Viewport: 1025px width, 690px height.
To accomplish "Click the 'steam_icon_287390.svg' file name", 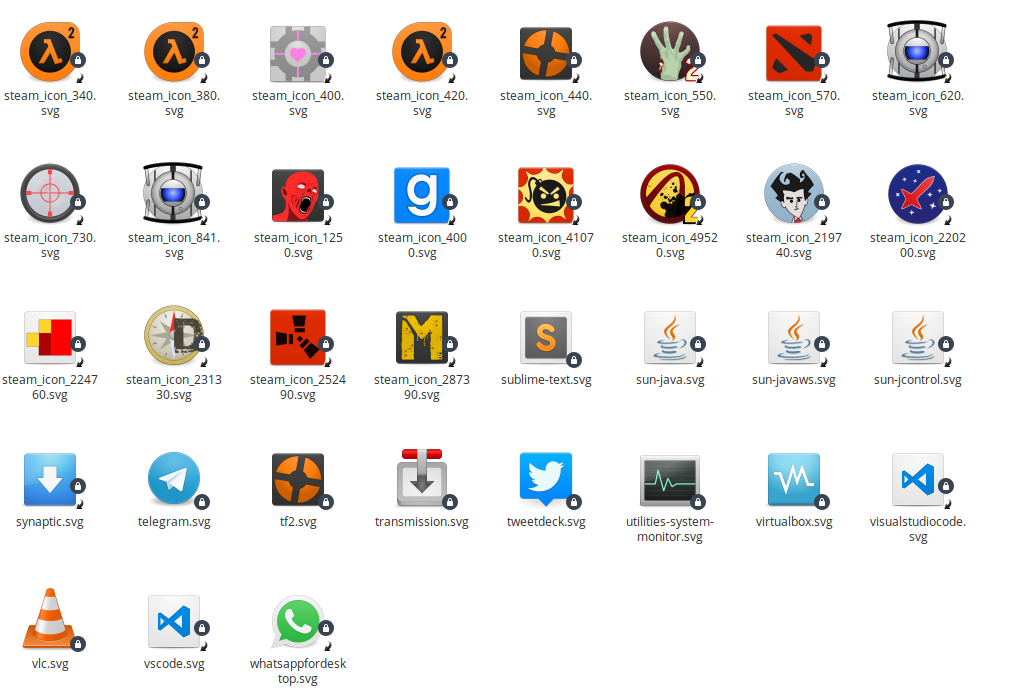I will click(422, 387).
